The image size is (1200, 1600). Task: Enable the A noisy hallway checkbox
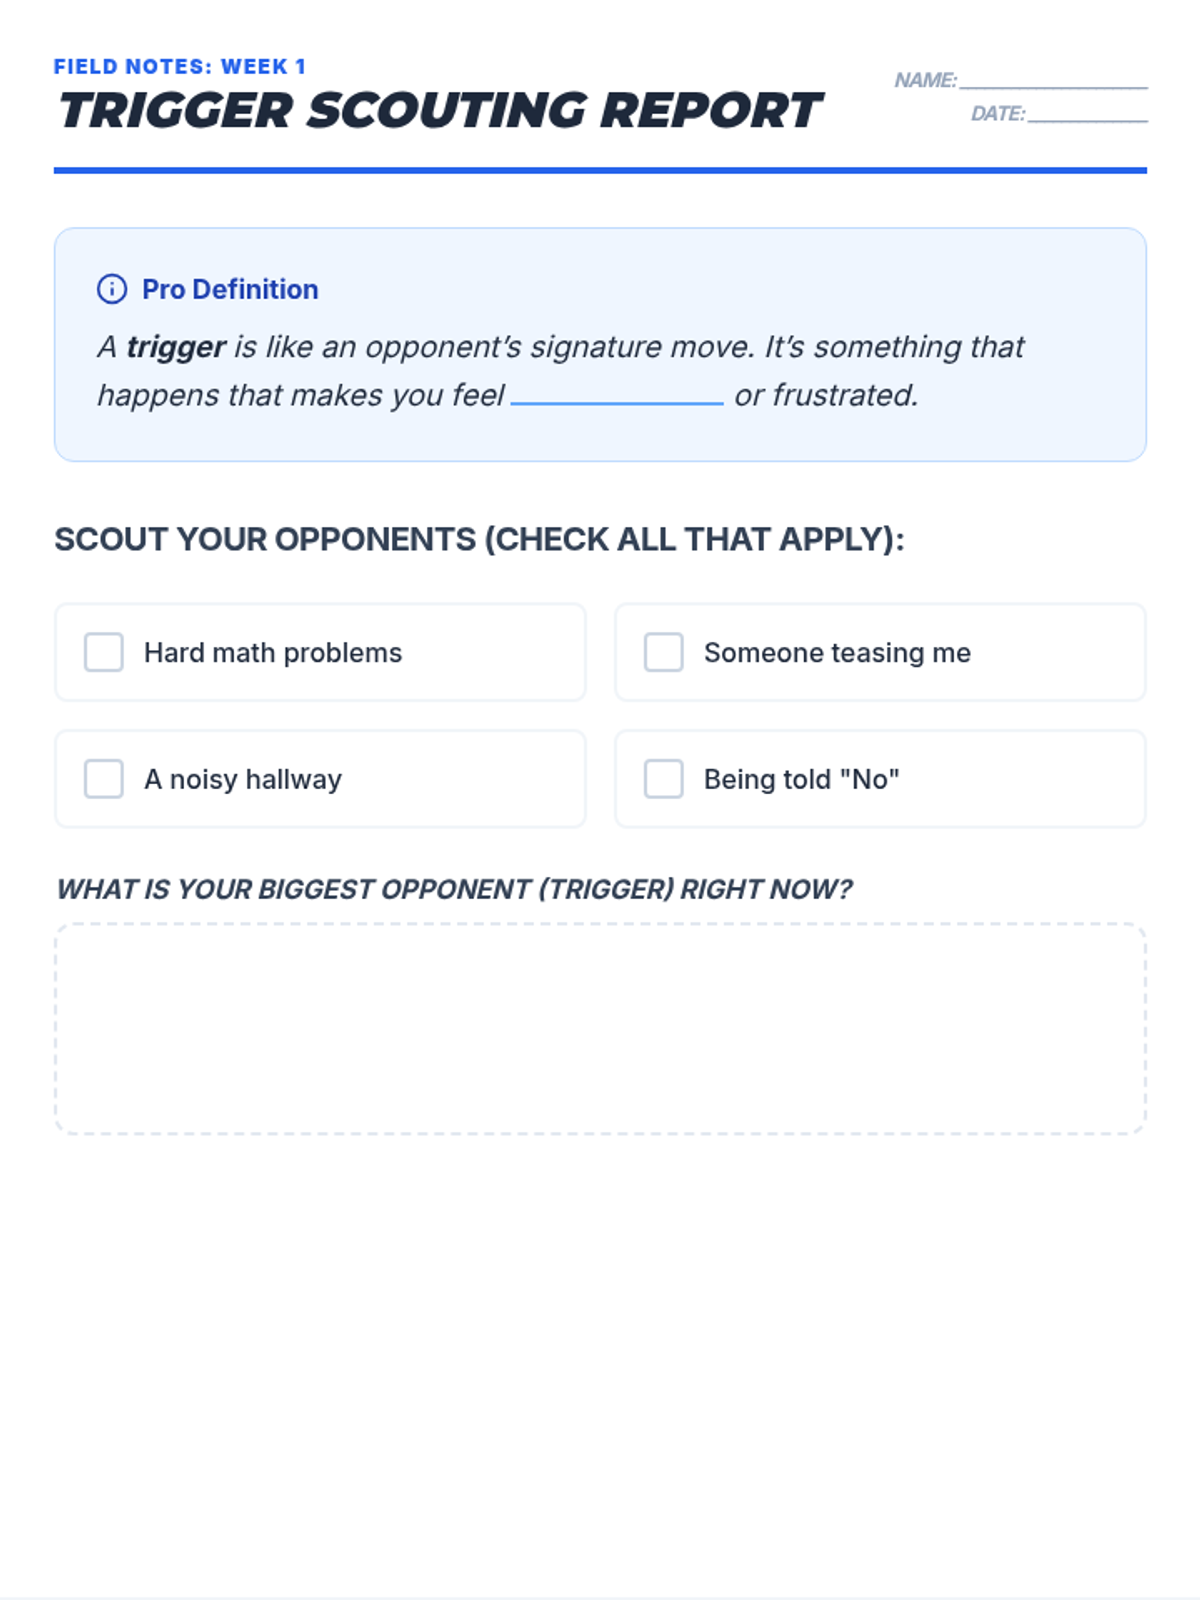pyautogui.click(x=104, y=779)
